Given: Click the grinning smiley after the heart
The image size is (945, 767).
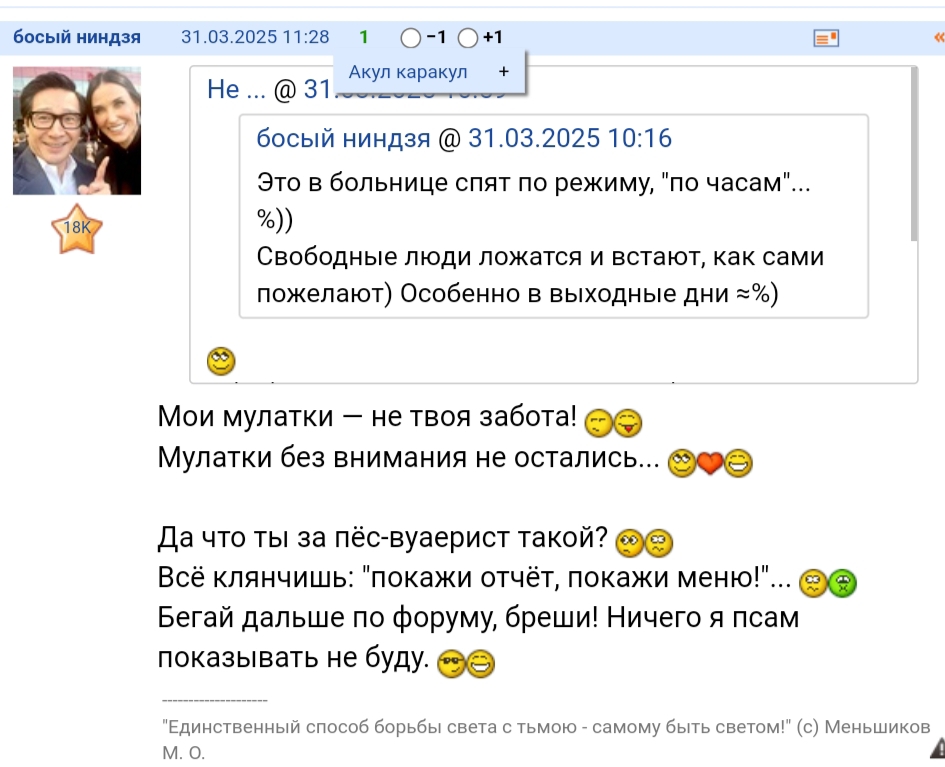Looking at the screenshot, I should coord(738,463).
